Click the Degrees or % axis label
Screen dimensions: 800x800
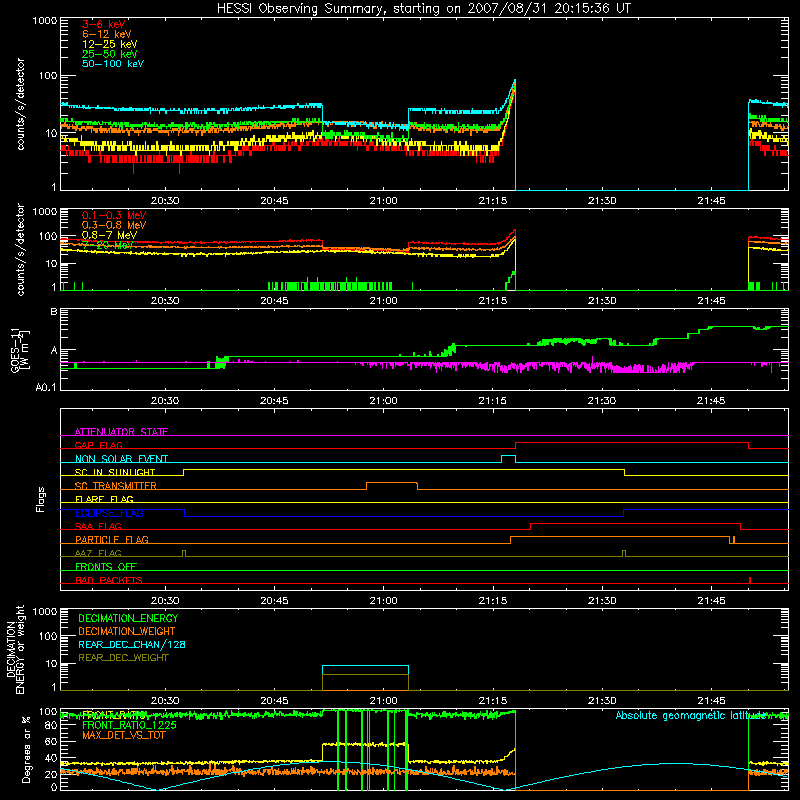pos(26,749)
